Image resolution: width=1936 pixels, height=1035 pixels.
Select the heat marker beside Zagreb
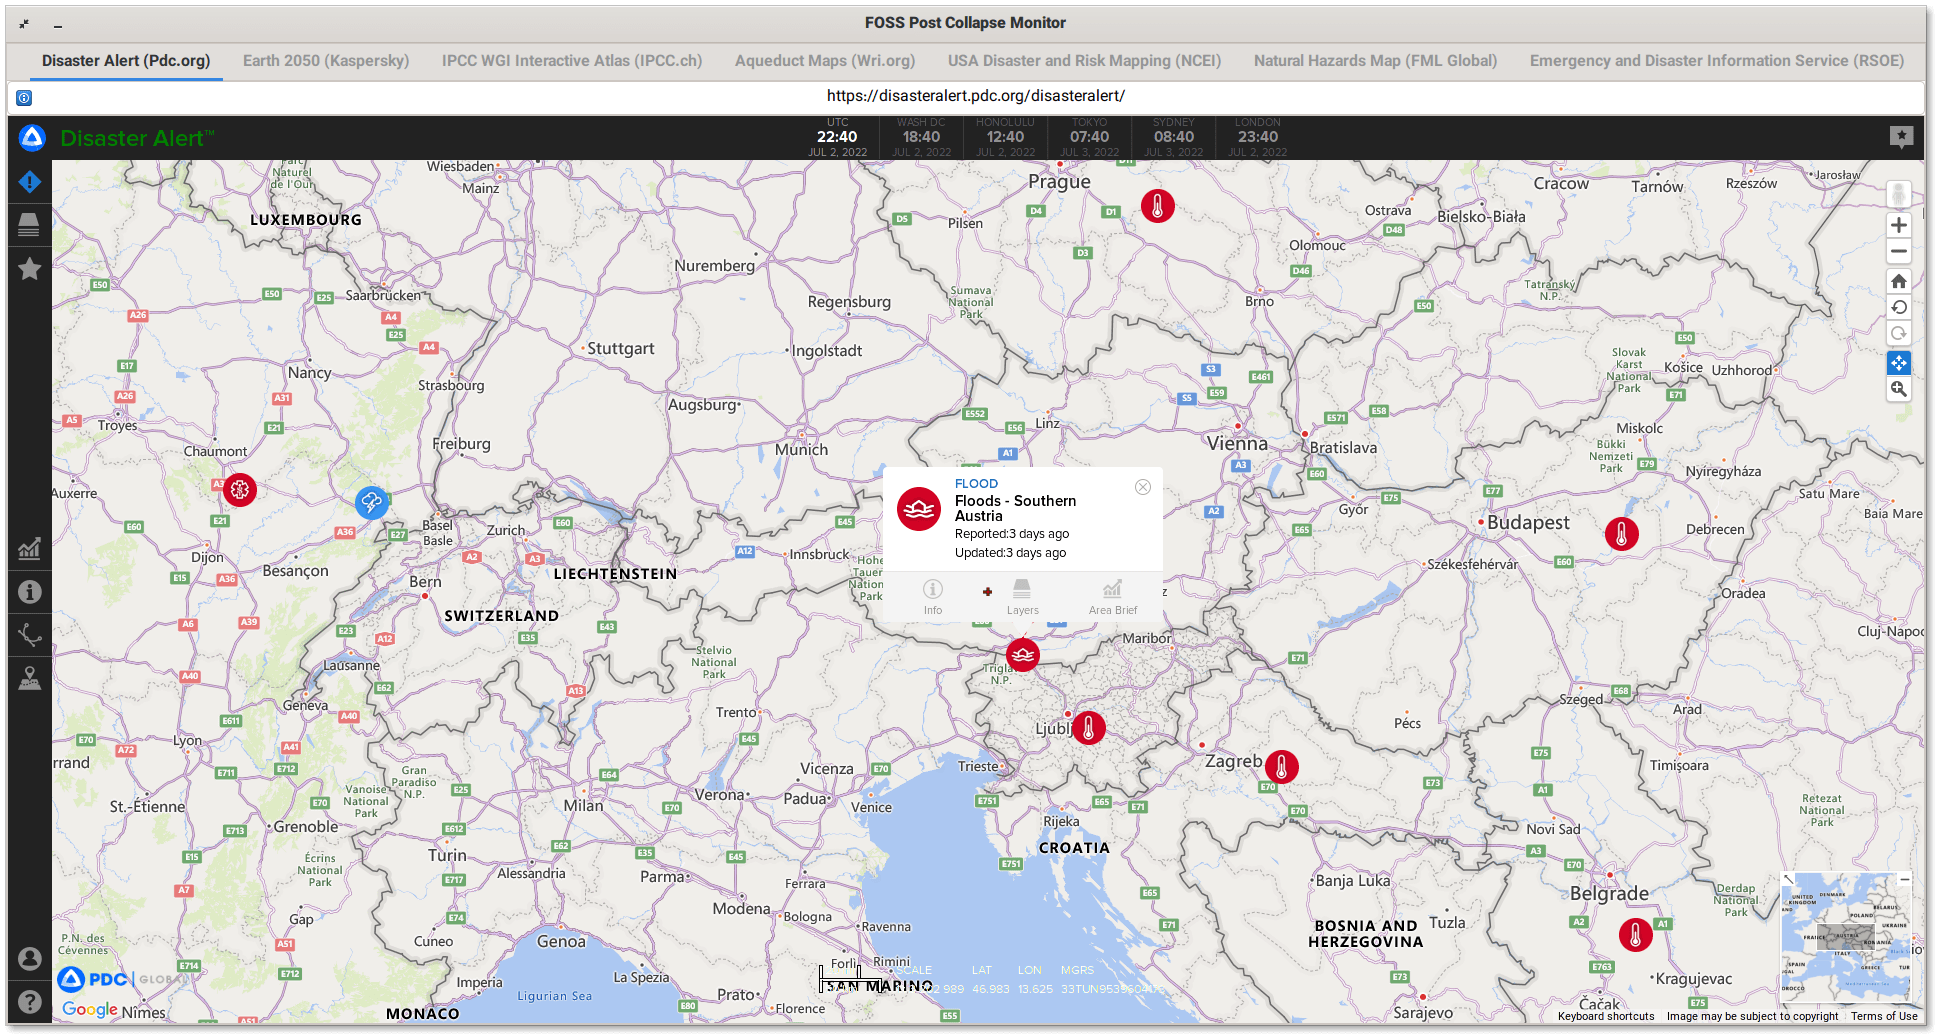click(1282, 767)
